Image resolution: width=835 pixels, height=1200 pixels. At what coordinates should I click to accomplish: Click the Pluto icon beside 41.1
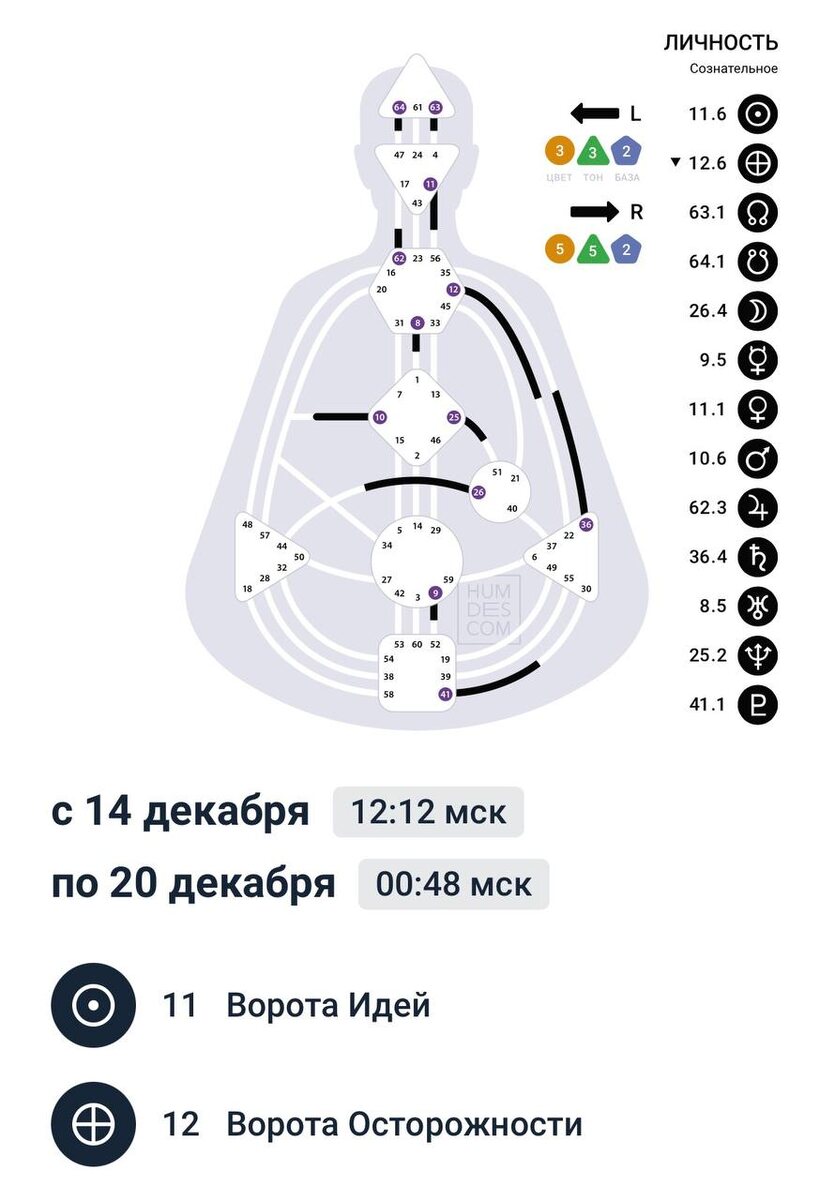point(757,704)
